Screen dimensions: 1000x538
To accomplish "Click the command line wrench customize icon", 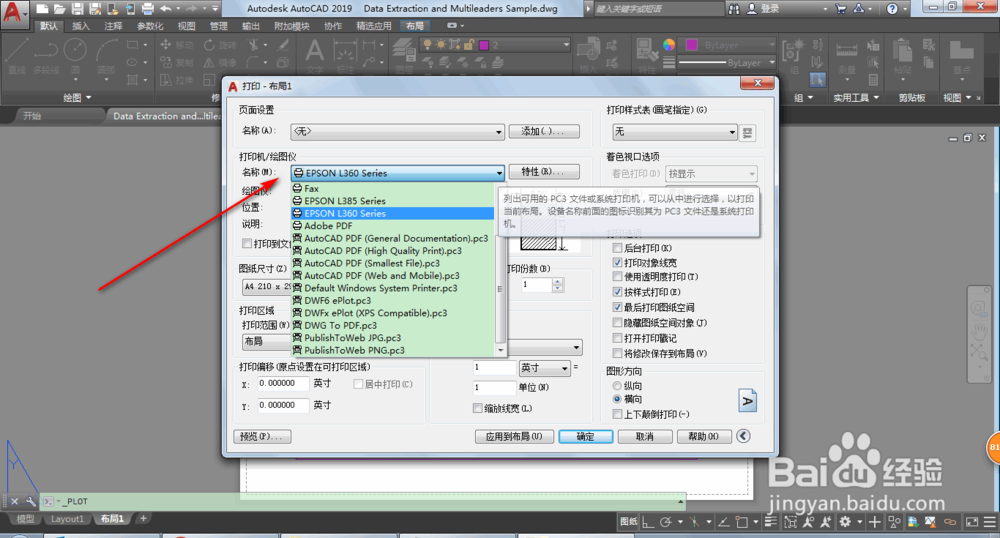I will [30, 502].
